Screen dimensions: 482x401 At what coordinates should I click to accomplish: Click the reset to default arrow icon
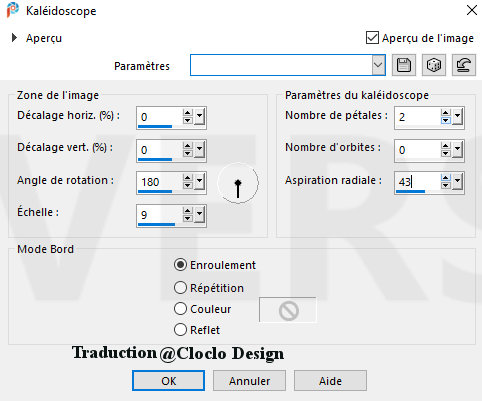(464, 65)
